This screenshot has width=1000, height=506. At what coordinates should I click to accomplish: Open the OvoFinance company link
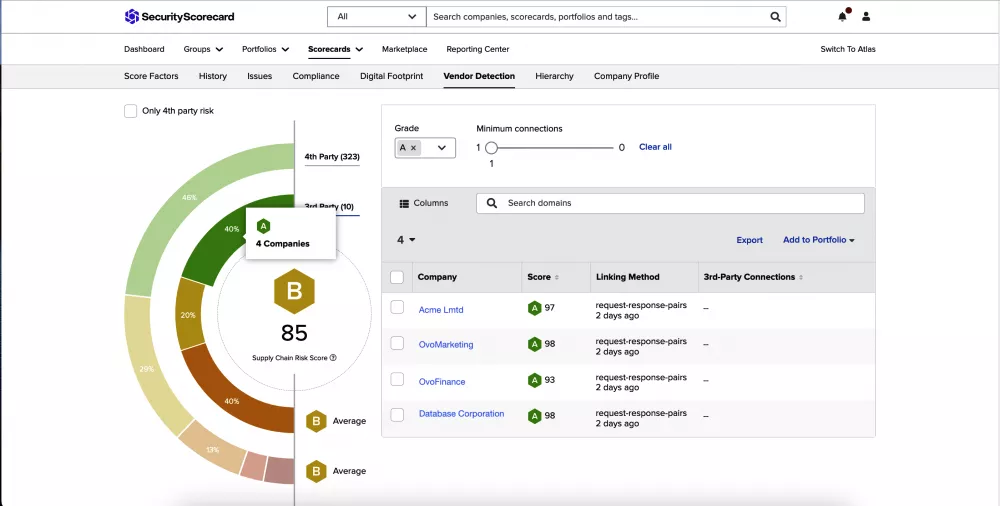pos(442,382)
